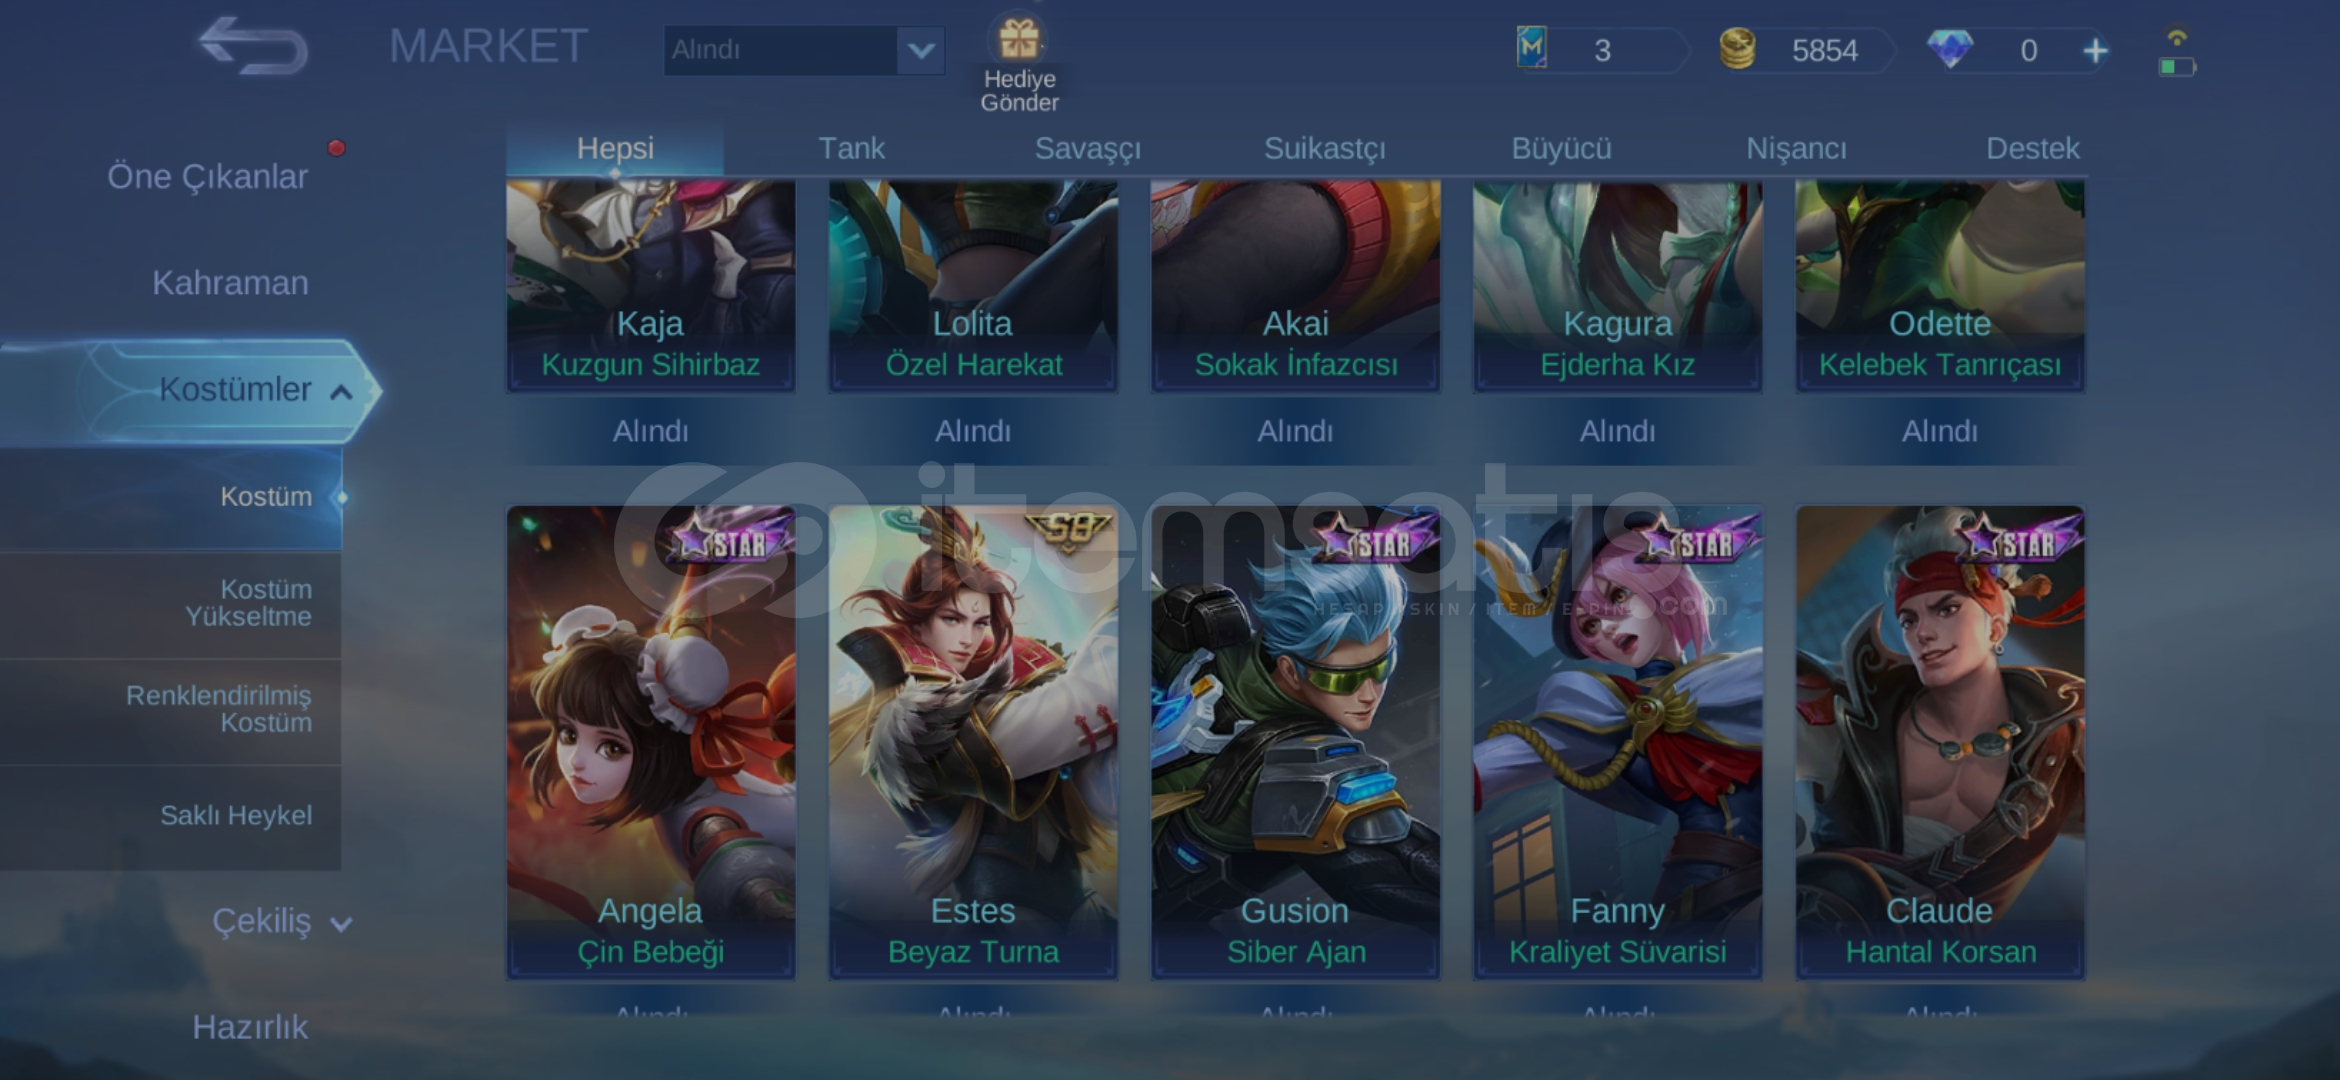Tap the blue diamond currency icon

tap(1950, 49)
